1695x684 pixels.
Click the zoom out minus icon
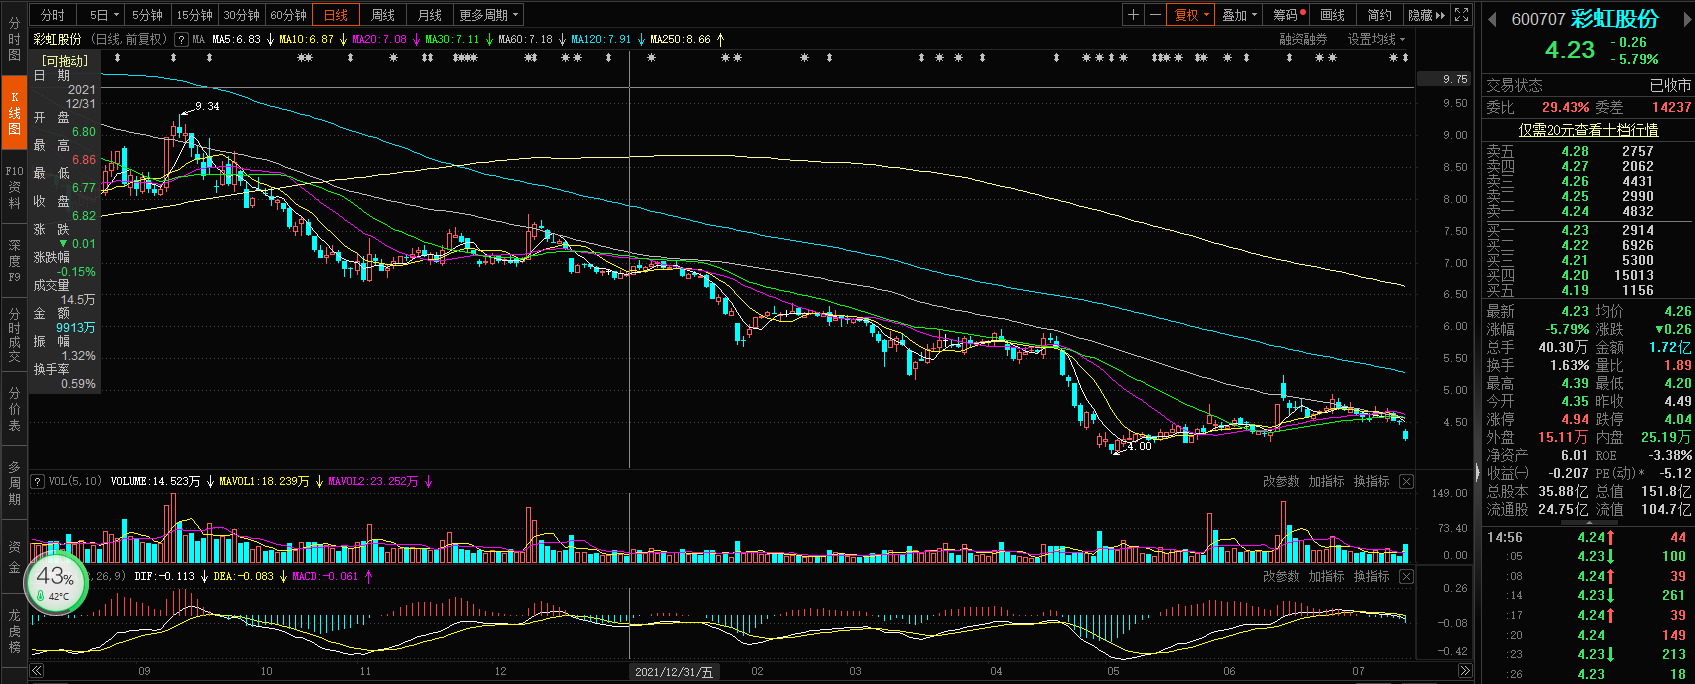[x=1156, y=15]
